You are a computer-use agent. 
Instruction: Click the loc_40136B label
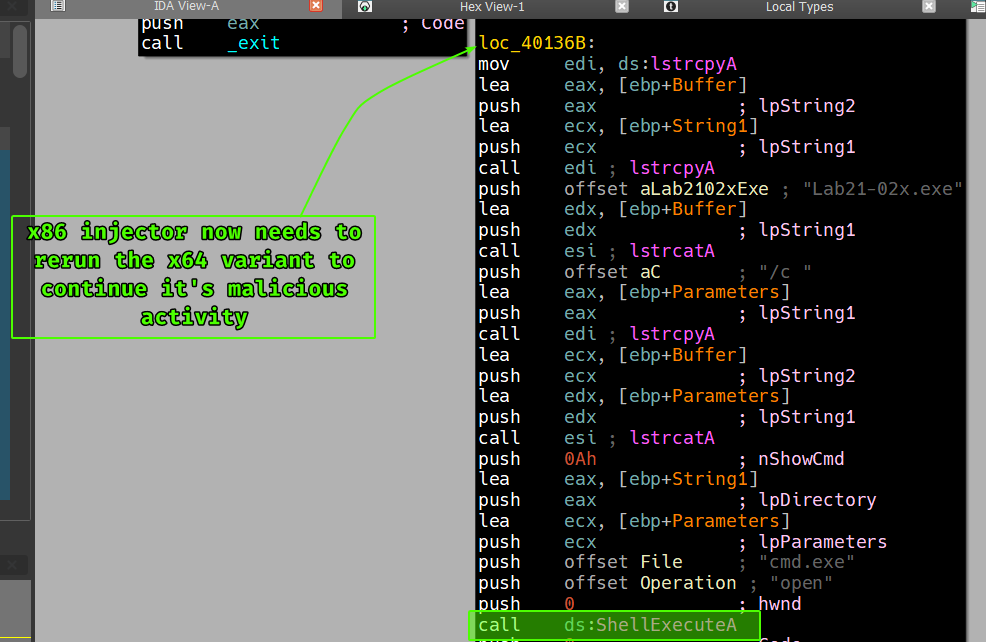click(537, 43)
